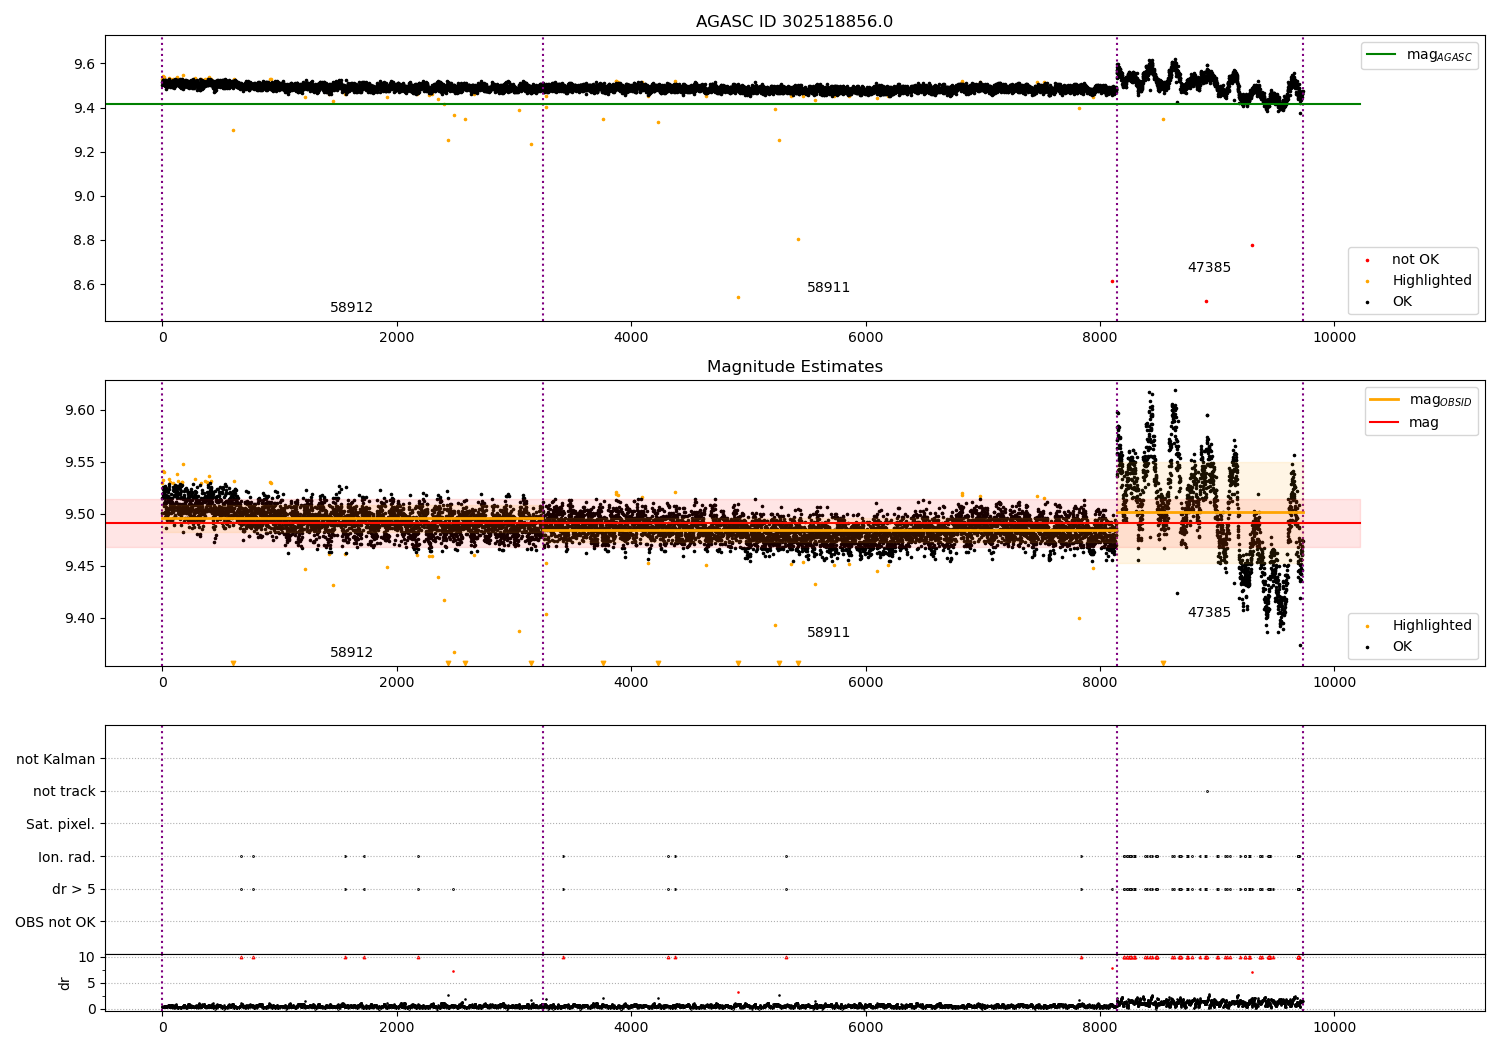
Task: Click obsid label 58911 in middle plot
Action: [x=828, y=633]
